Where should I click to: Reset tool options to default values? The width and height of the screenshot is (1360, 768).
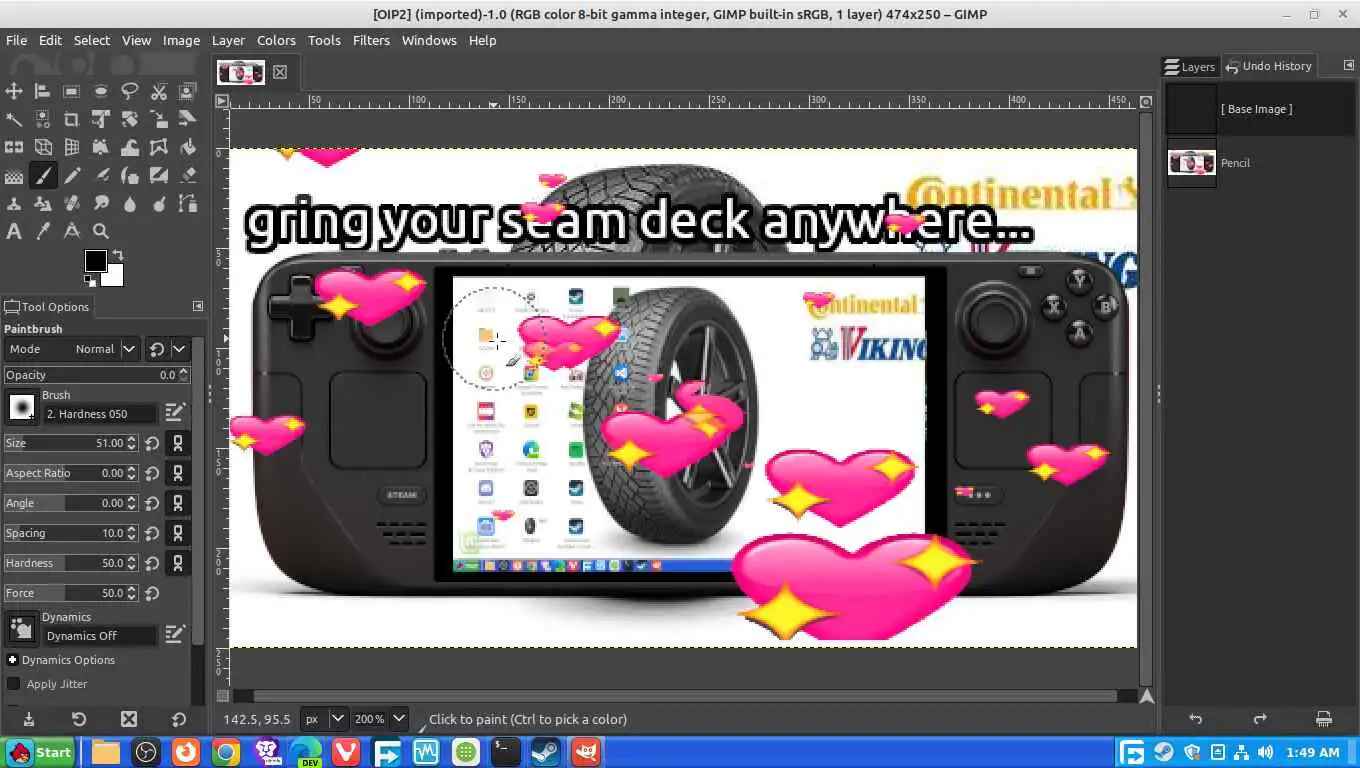click(179, 719)
